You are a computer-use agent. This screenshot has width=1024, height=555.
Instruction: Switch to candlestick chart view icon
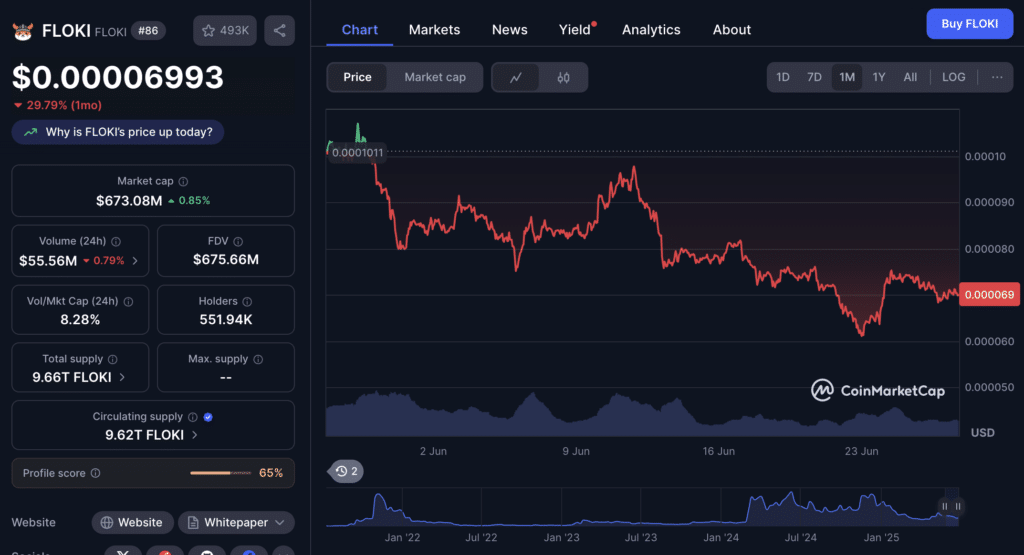[x=564, y=77]
